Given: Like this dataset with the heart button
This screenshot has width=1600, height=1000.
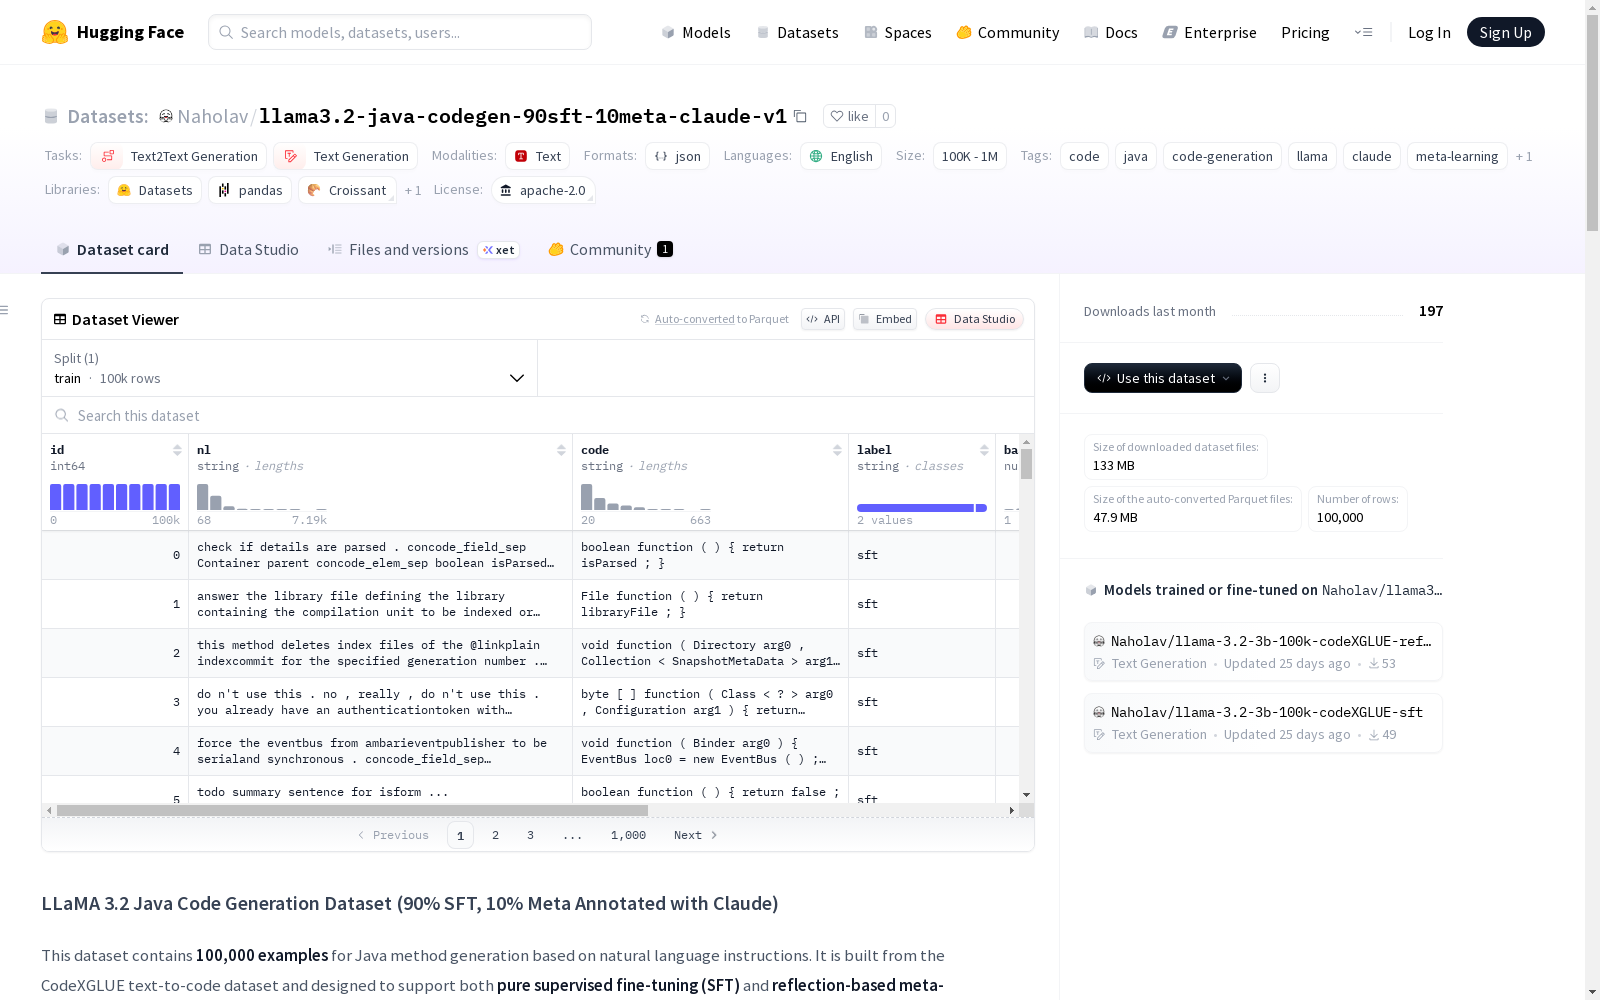Looking at the screenshot, I should tap(849, 116).
